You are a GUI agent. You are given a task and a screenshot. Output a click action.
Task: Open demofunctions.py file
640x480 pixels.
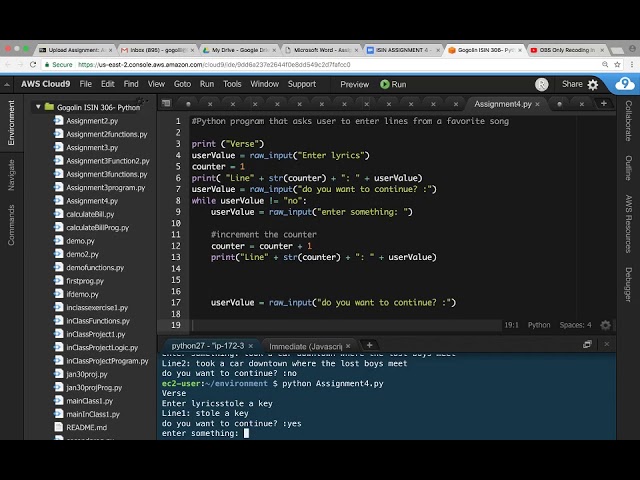click(95, 268)
